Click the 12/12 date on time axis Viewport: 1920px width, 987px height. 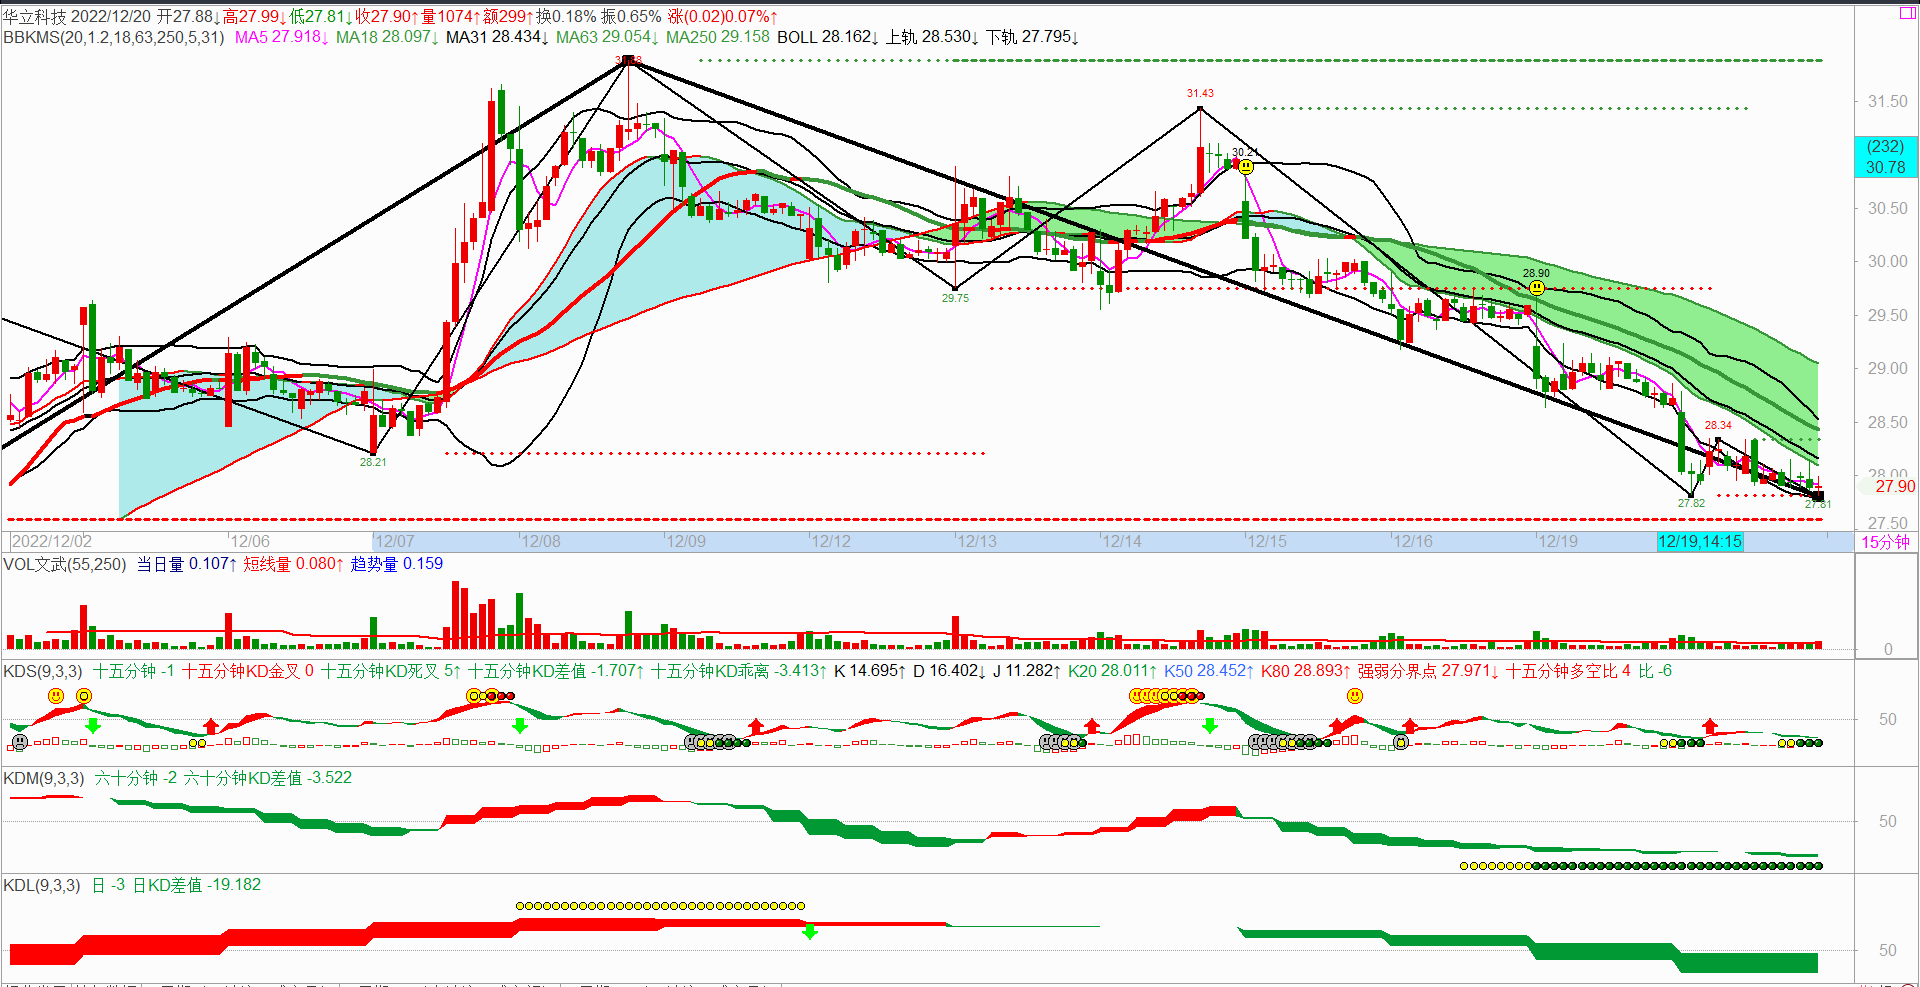click(x=830, y=541)
